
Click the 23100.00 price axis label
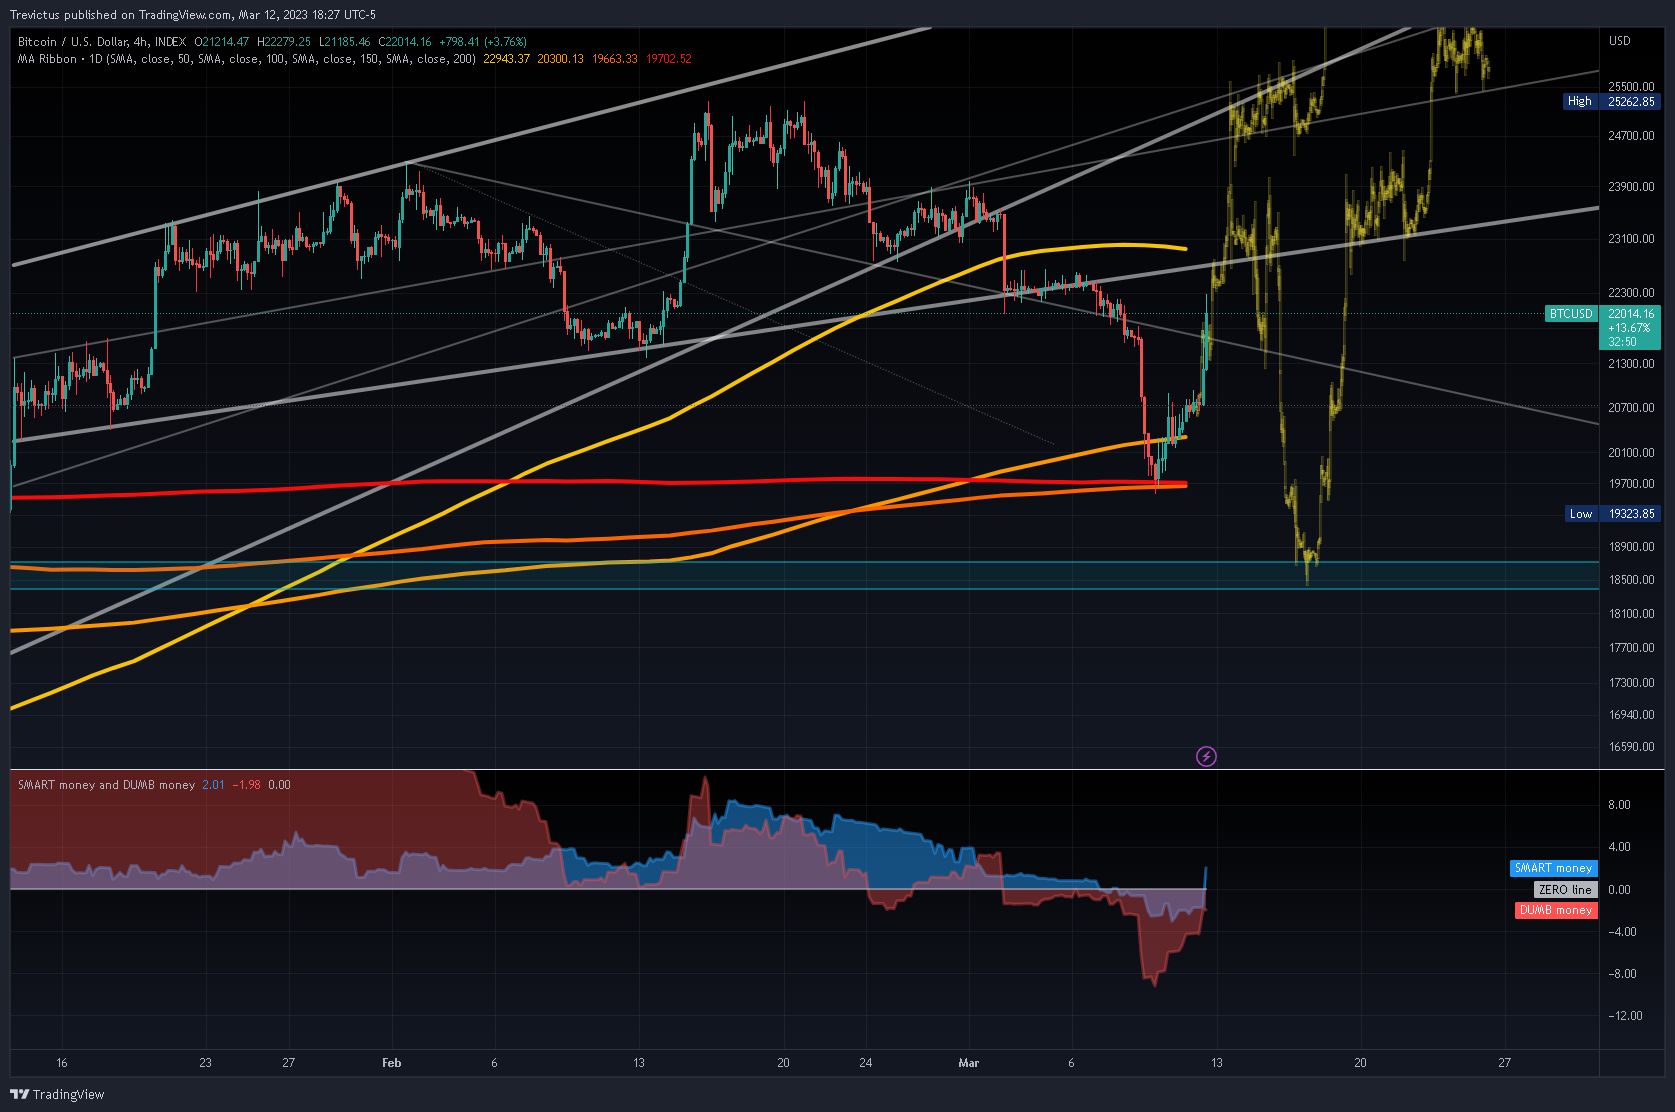click(1631, 239)
